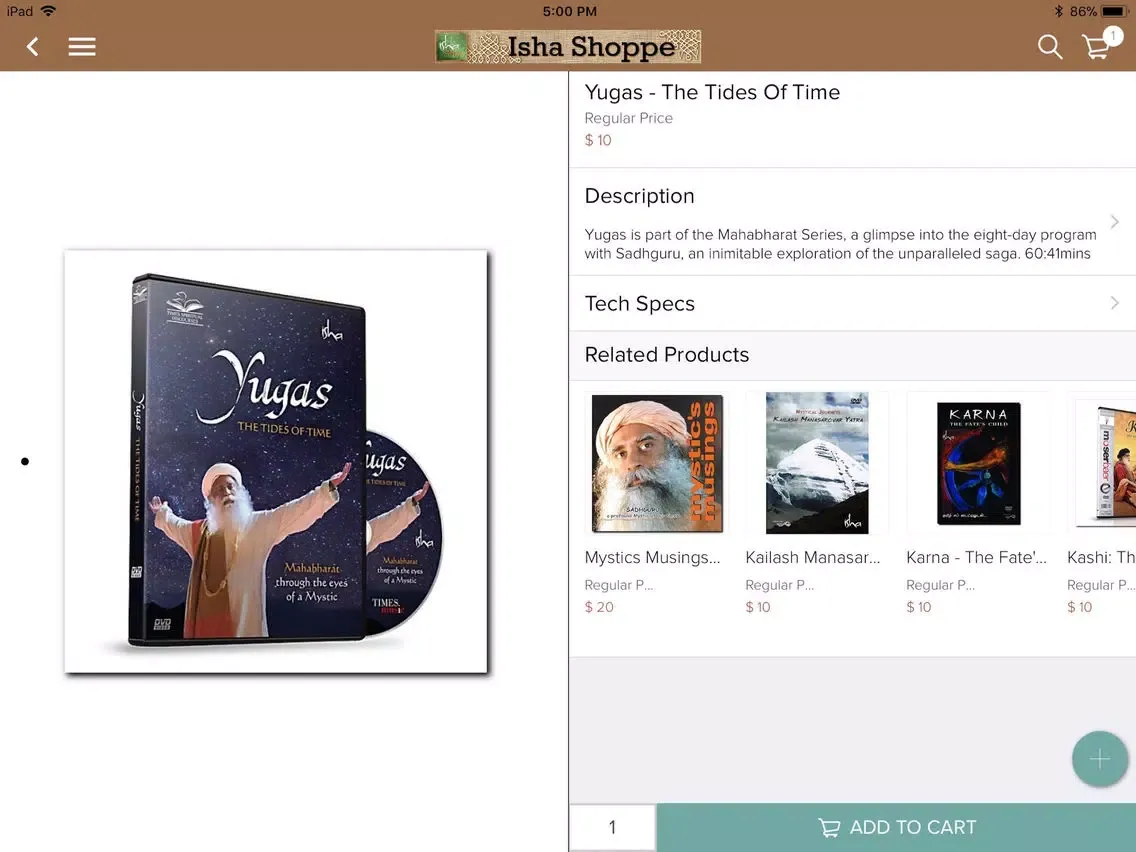Tap the Related Products heading

coord(667,354)
